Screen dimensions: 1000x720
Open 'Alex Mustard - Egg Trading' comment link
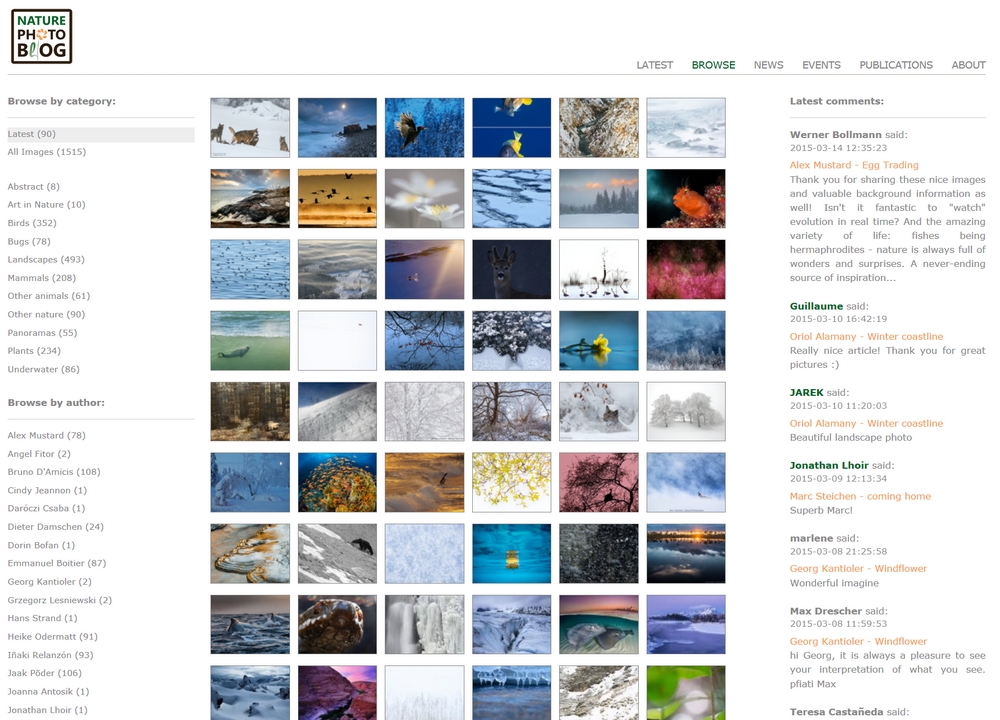coord(854,165)
